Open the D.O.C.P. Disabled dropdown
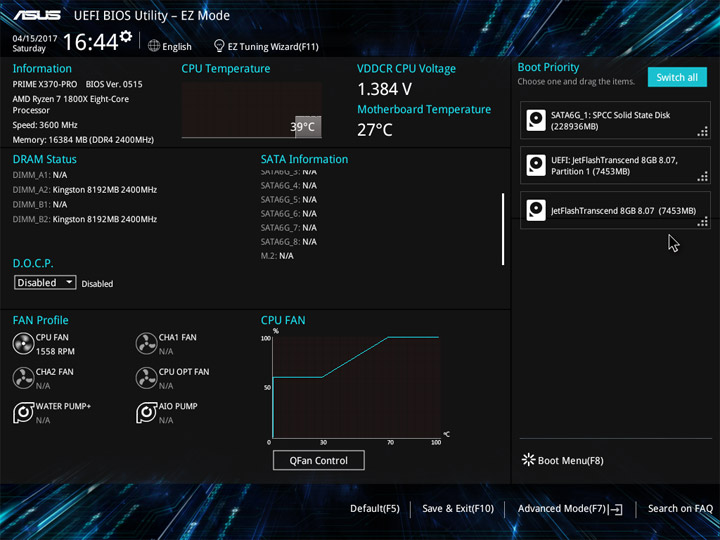The height and width of the screenshot is (540, 720). (x=45, y=282)
